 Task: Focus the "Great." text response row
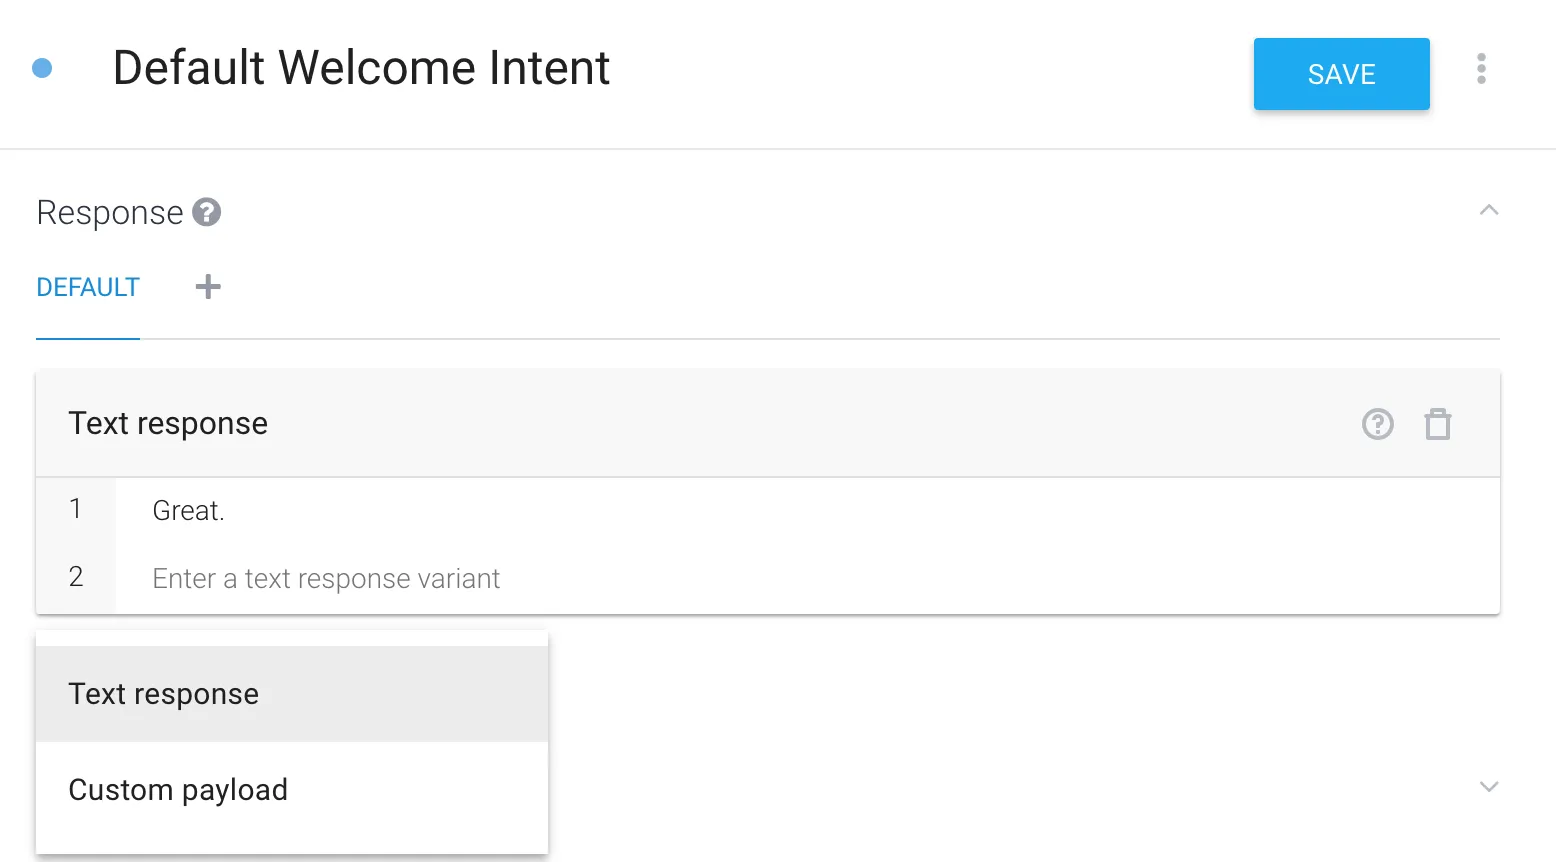(x=807, y=511)
